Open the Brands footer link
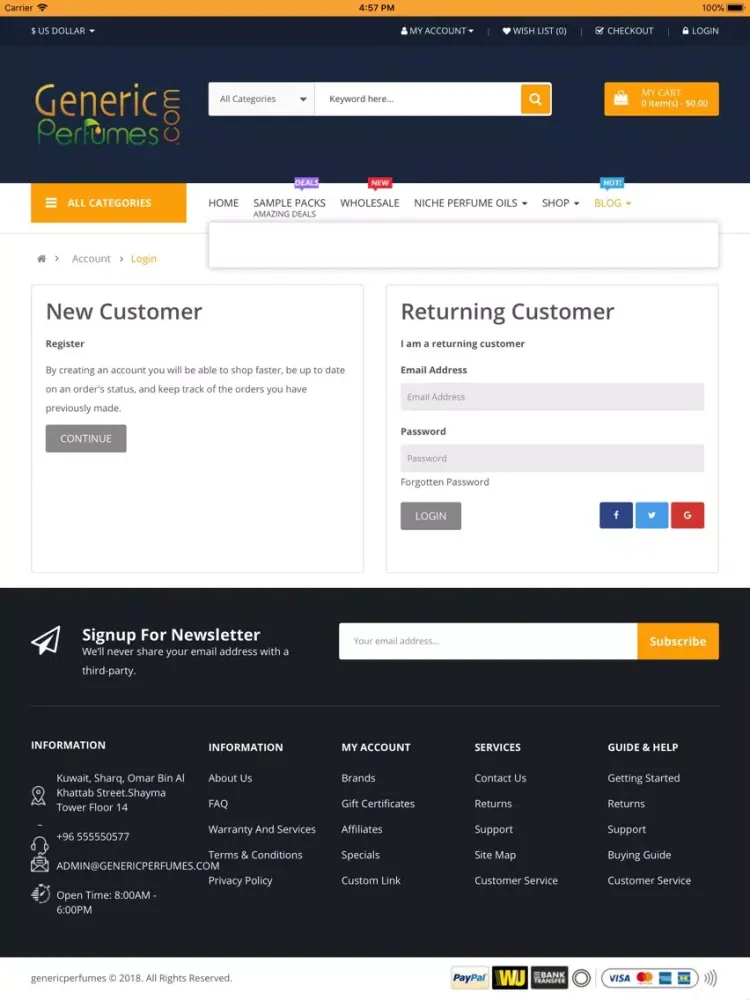Image resolution: width=750 pixels, height=1000 pixels. tap(358, 778)
